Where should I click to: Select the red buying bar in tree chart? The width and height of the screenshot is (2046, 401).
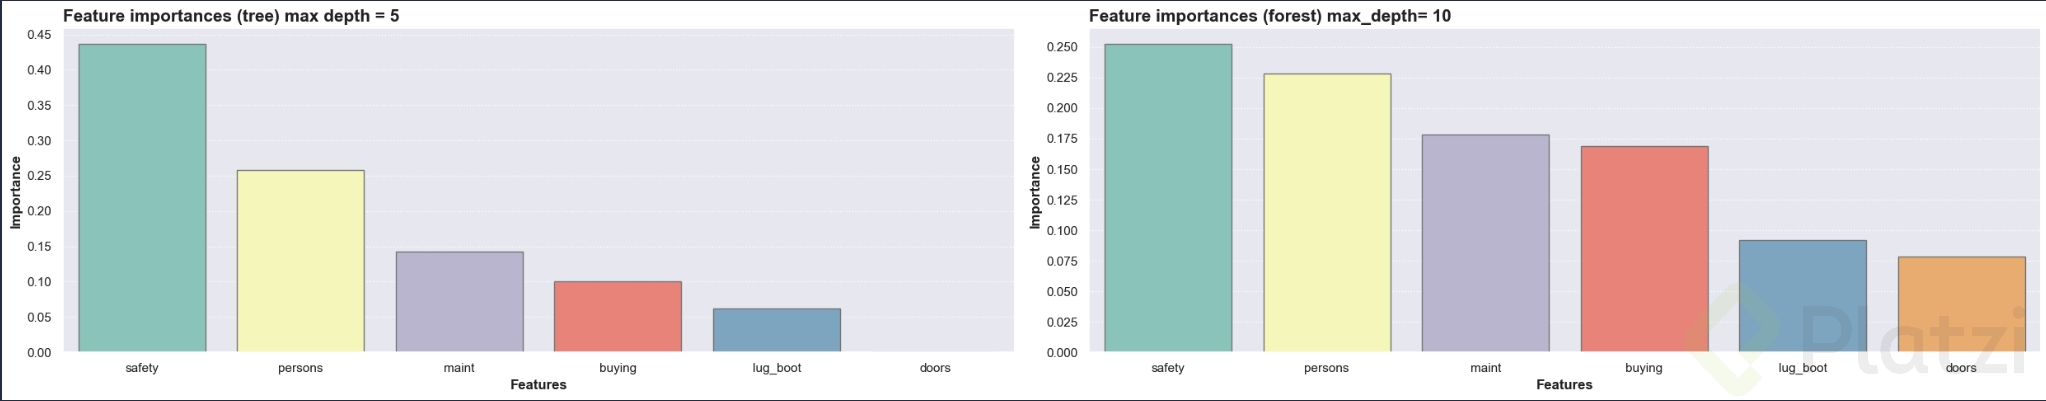[617, 316]
